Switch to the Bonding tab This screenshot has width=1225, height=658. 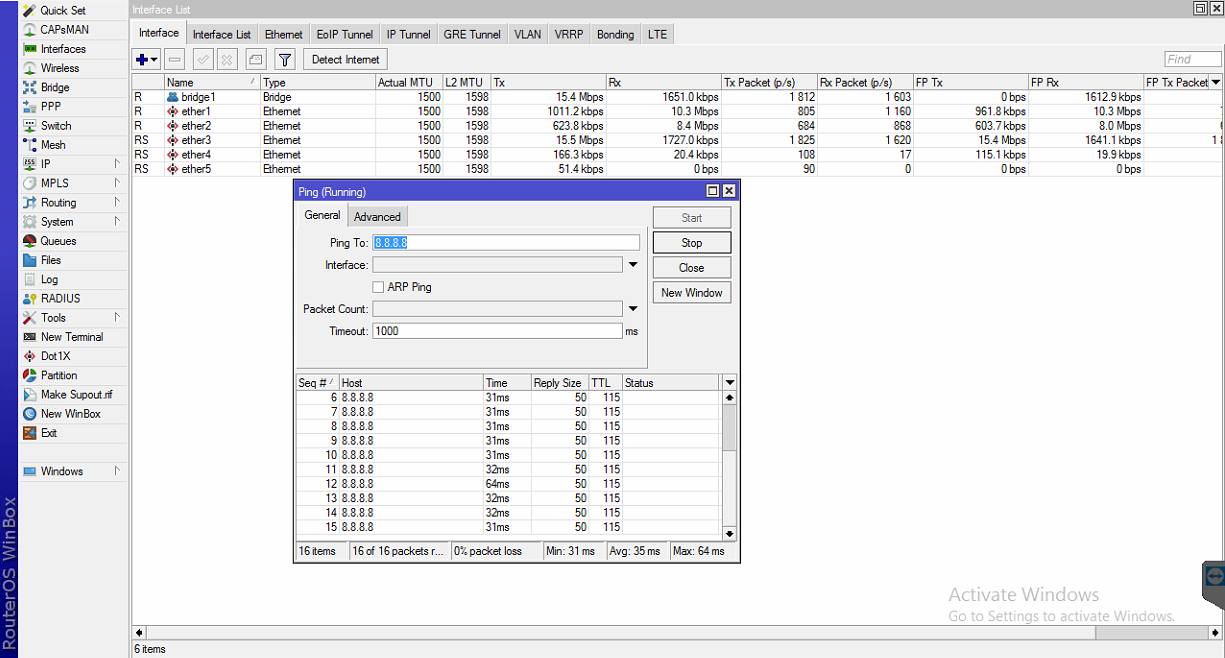(x=615, y=34)
